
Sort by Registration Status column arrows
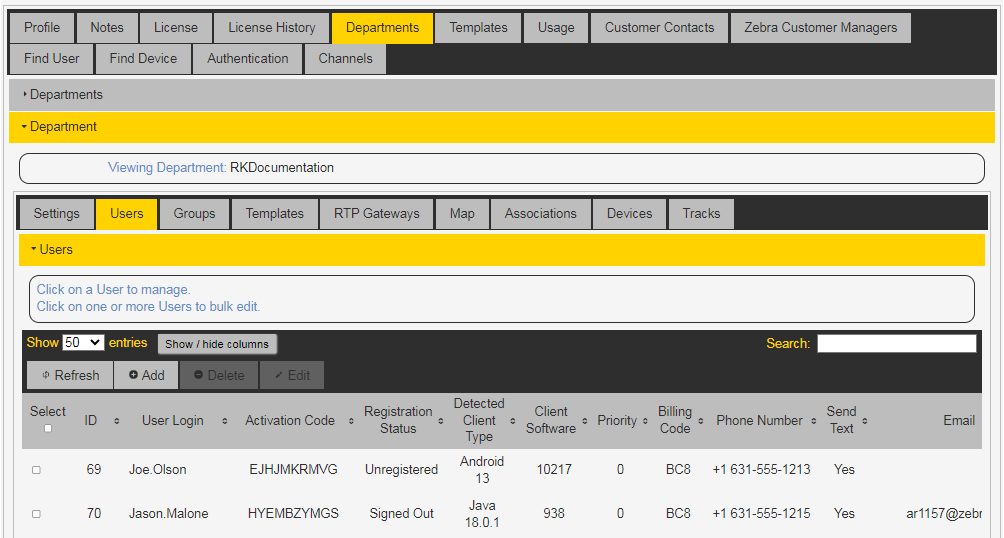[441, 421]
